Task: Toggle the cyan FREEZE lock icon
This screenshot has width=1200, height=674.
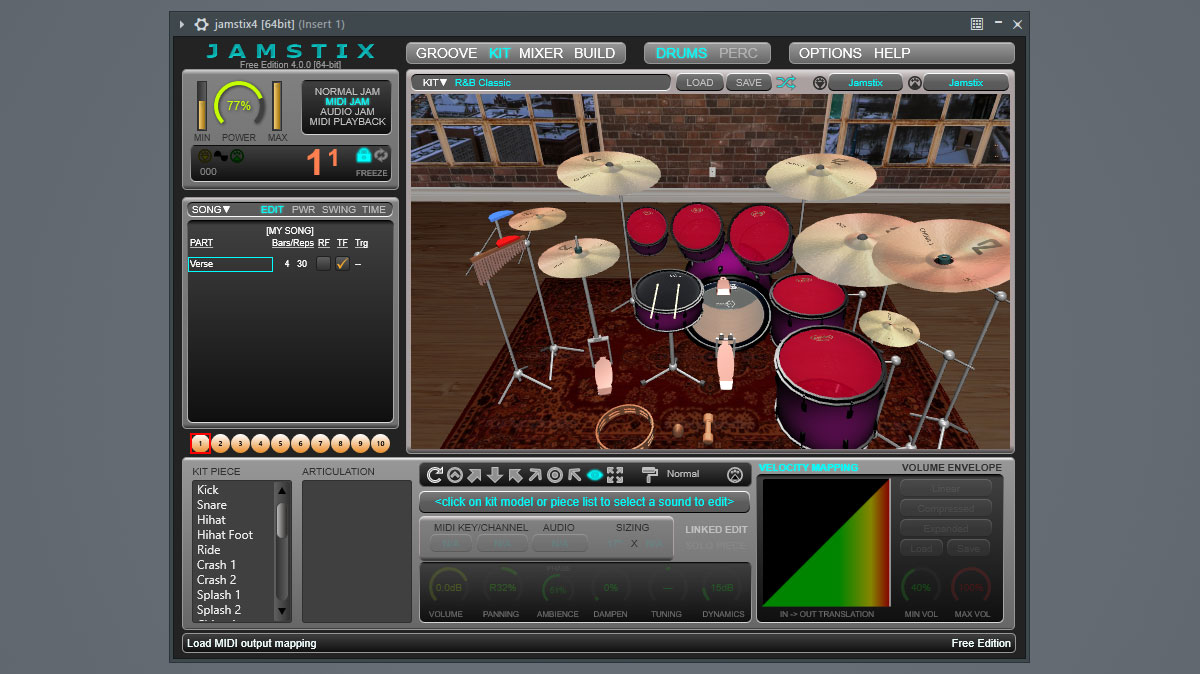Action: tap(364, 155)
